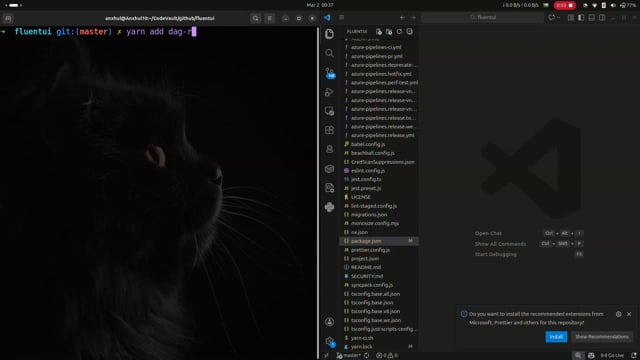Open Customize Layout button in title bar

click(571, 18)
